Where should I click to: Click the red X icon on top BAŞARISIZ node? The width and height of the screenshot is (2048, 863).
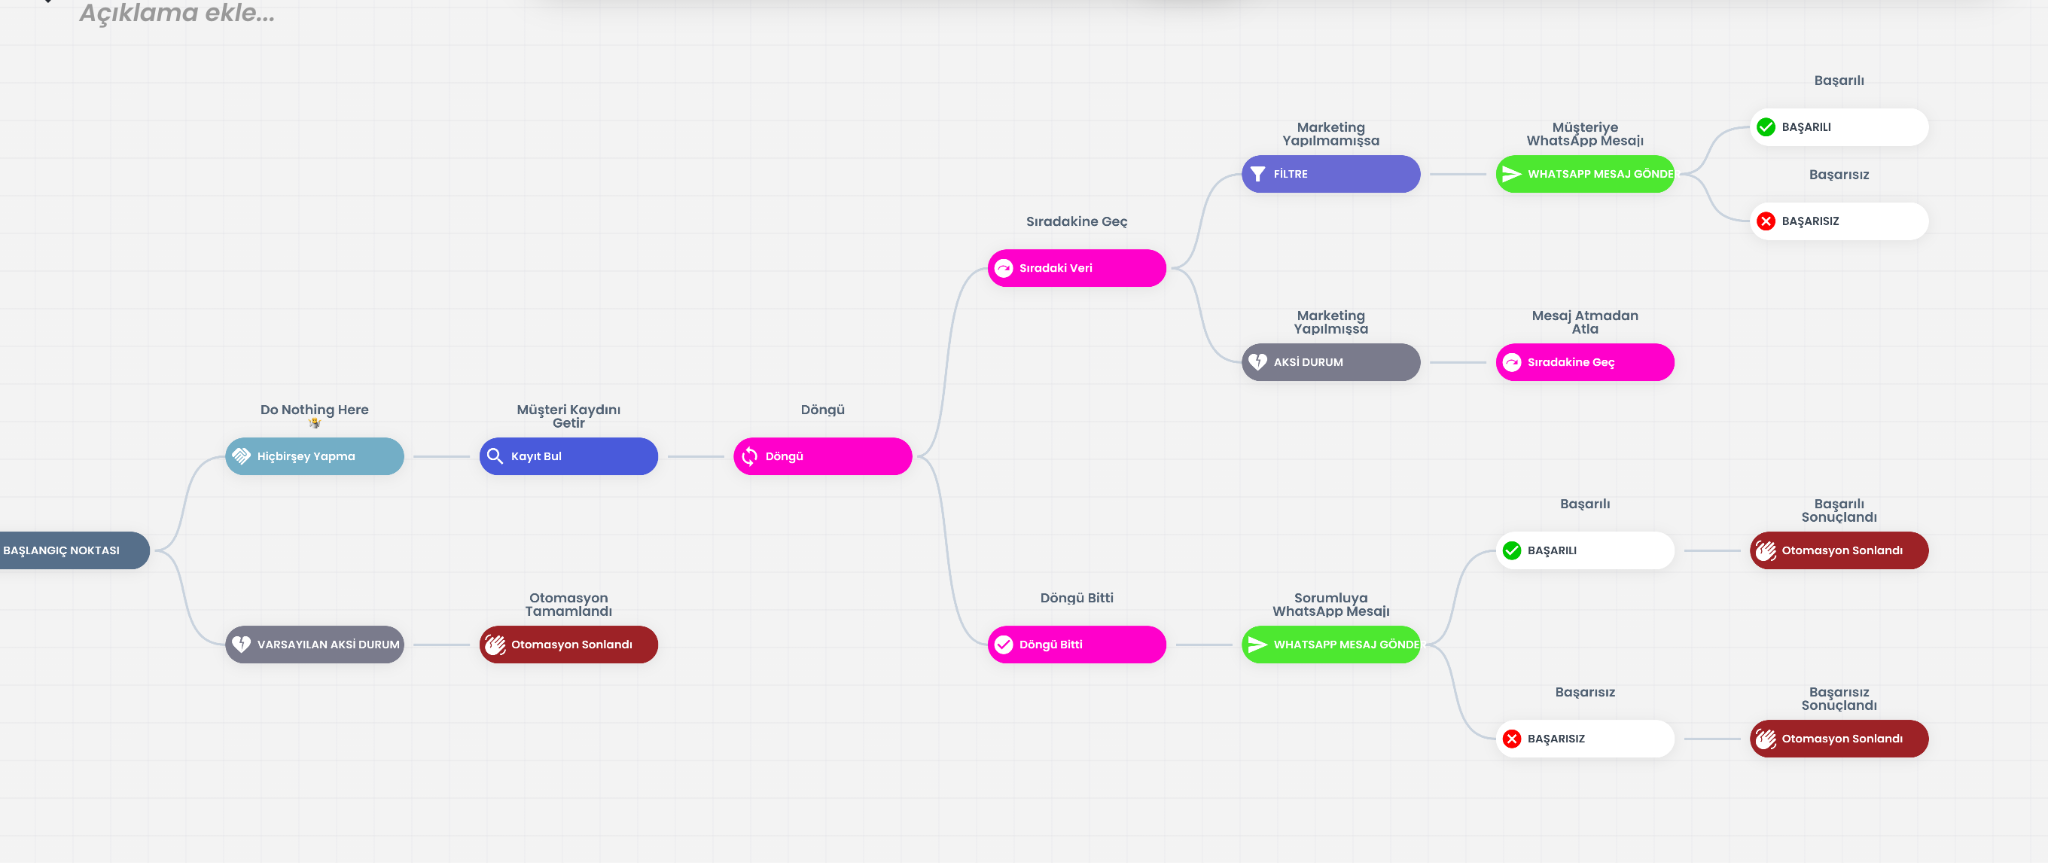pos(1766,221)
